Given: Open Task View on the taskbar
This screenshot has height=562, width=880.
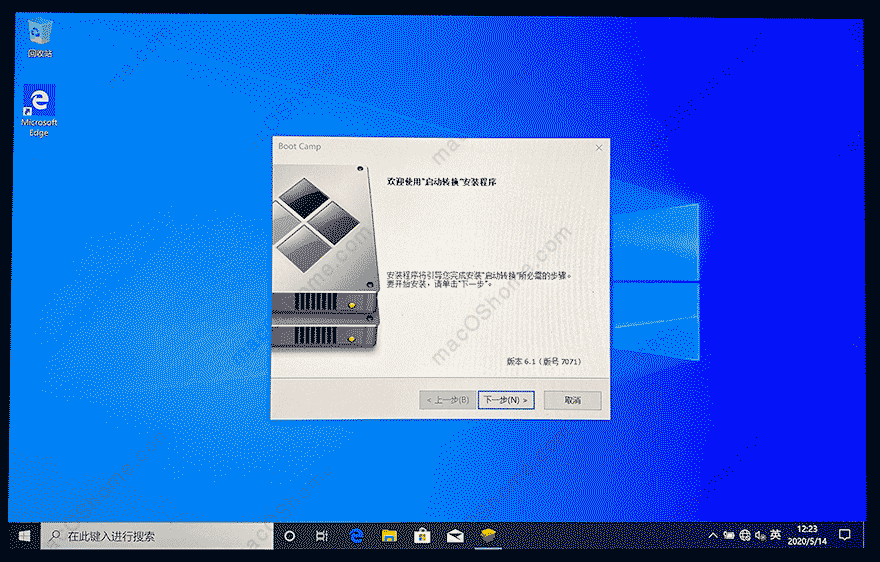Looking at the screenshot, I should click(322, 536).
